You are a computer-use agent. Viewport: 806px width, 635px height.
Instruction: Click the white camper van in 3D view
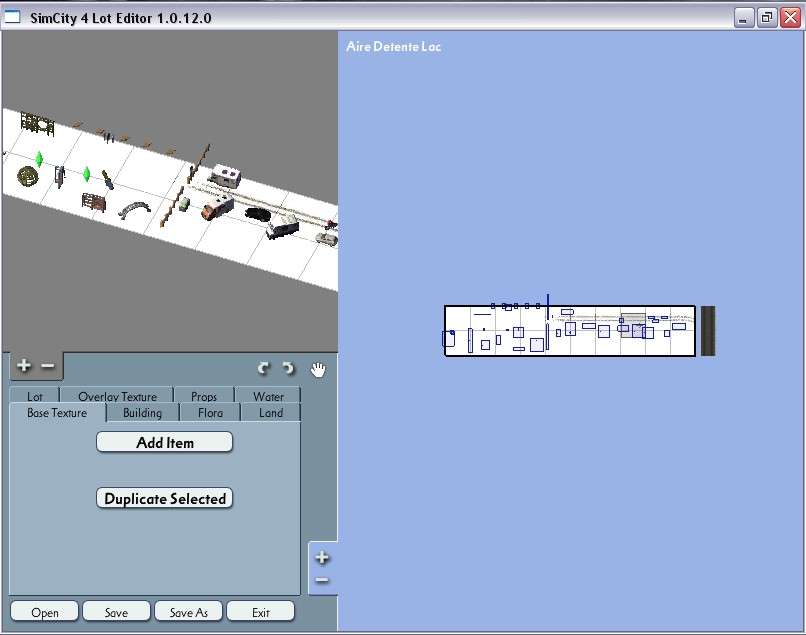[225, 176]
